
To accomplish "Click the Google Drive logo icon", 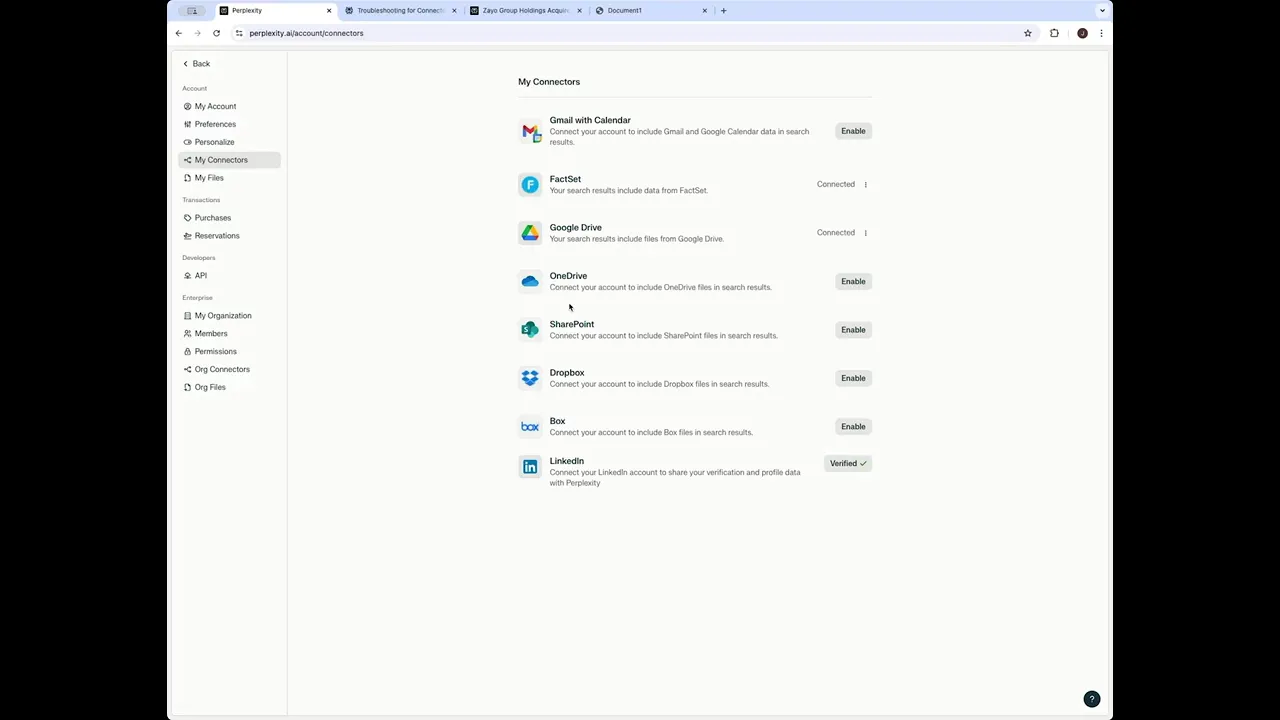I will pyautogui.click(x=530, y=233).
